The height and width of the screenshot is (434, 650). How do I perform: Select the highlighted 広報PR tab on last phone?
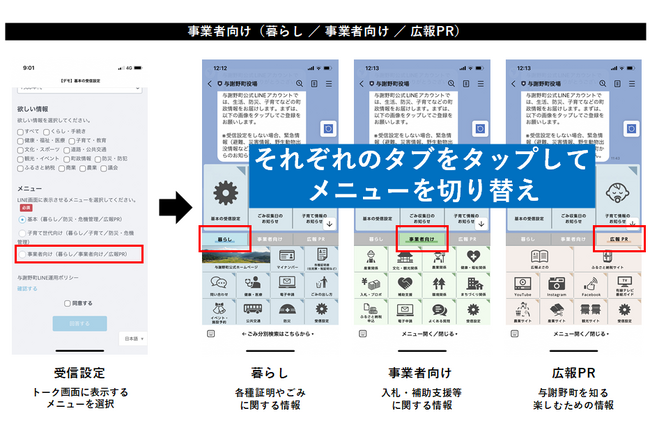pyautogui.click(x=619, y=239)
